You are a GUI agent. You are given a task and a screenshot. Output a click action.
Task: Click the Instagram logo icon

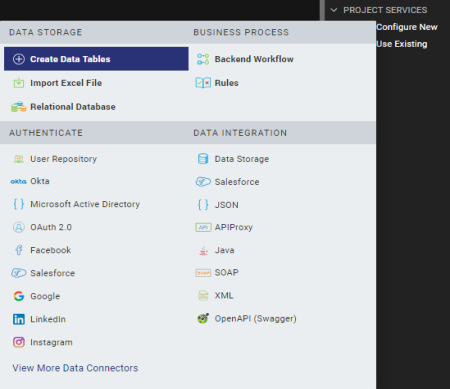19,342
